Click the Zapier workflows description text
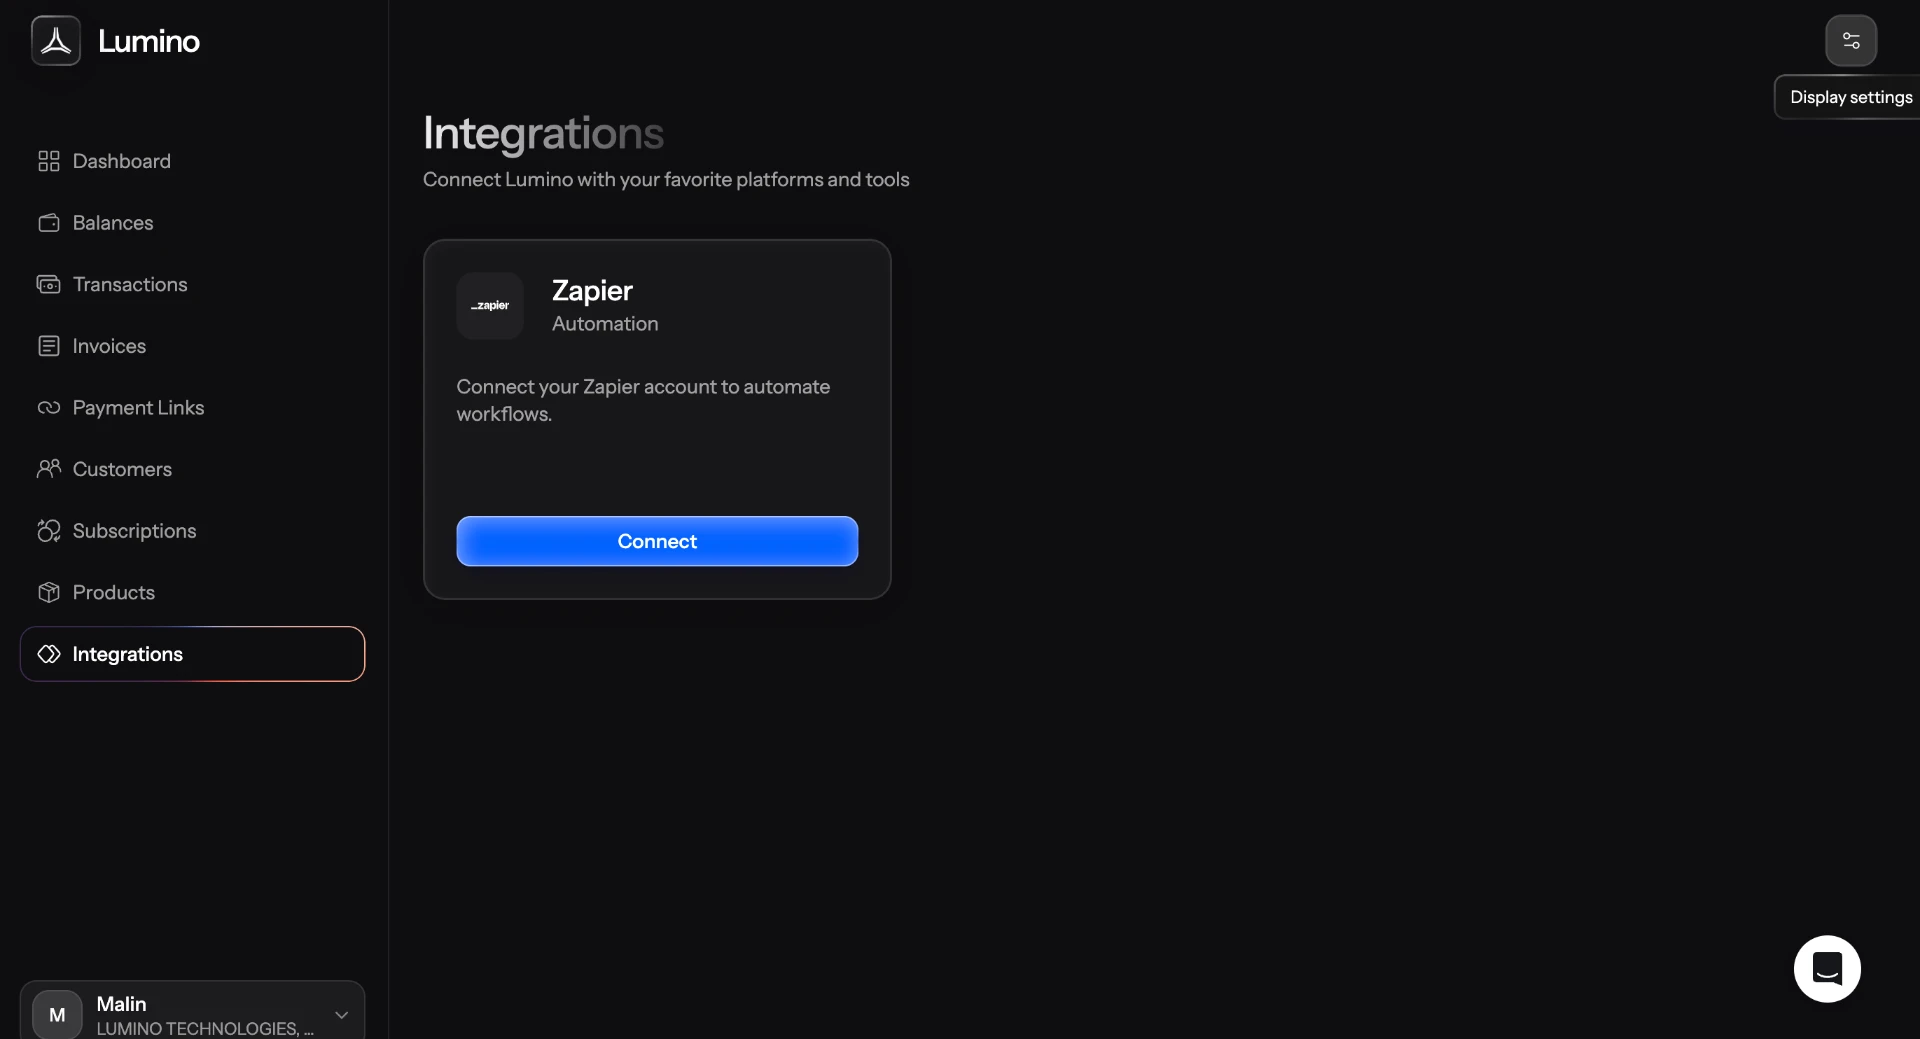Screen dimensions: 1920x1039 (643, 400)
